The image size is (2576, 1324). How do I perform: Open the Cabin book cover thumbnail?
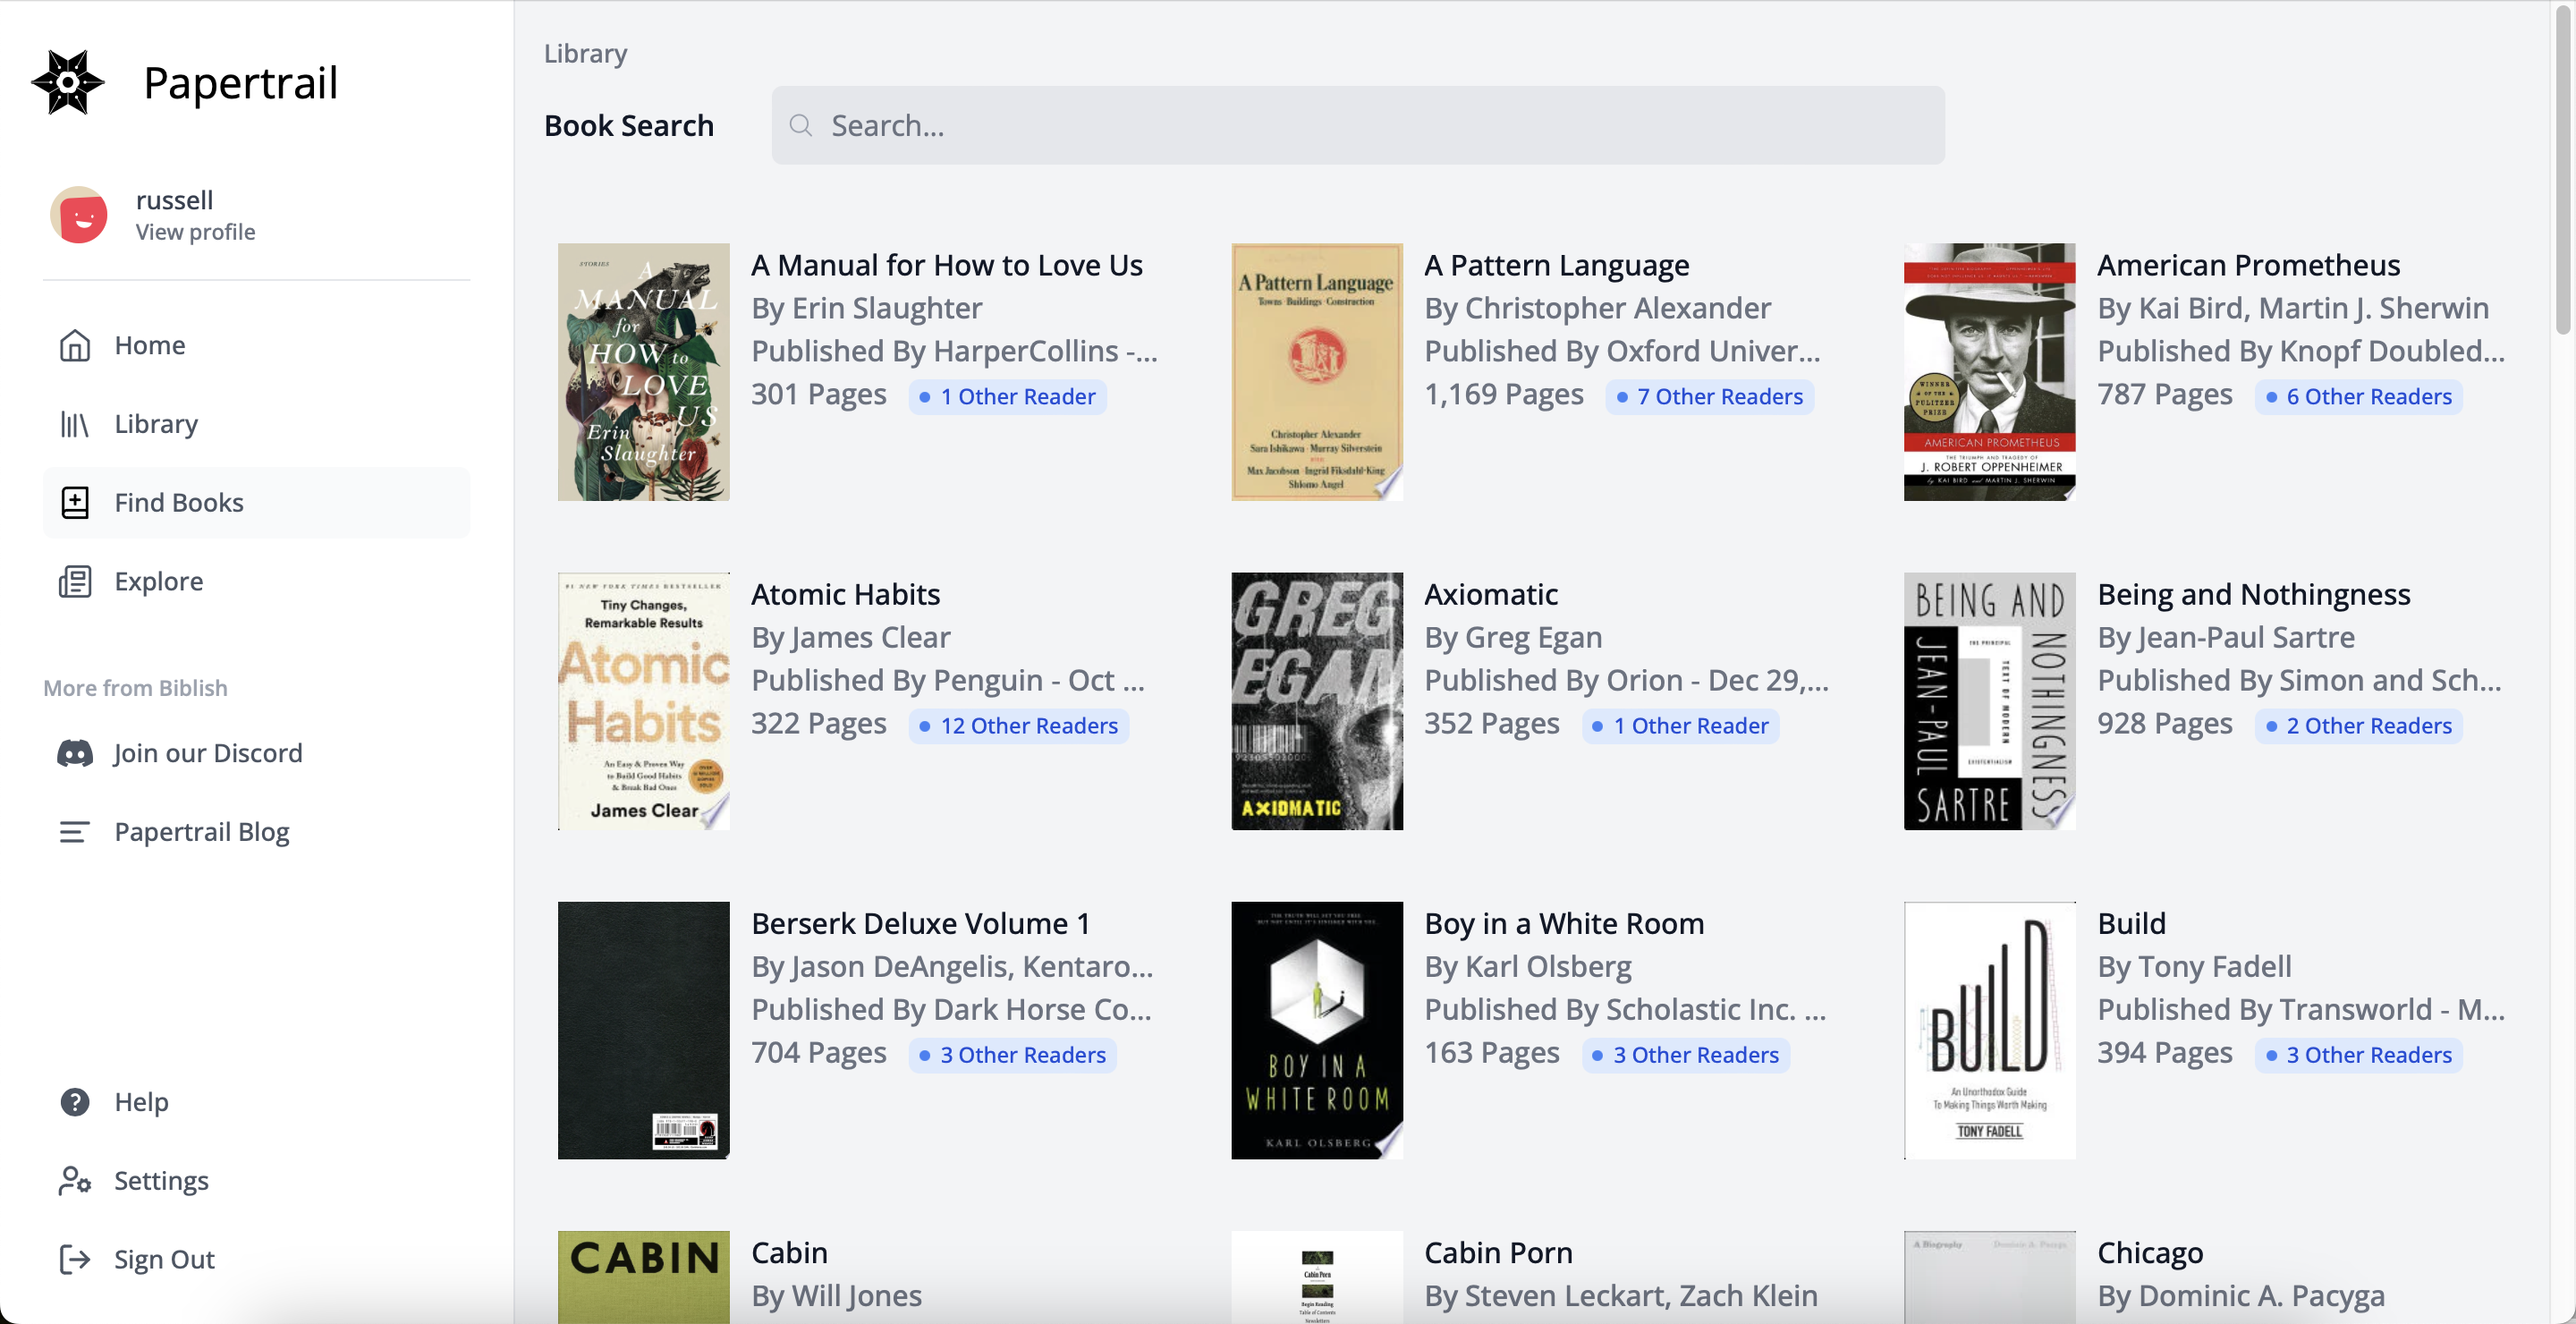[643, 1277]
